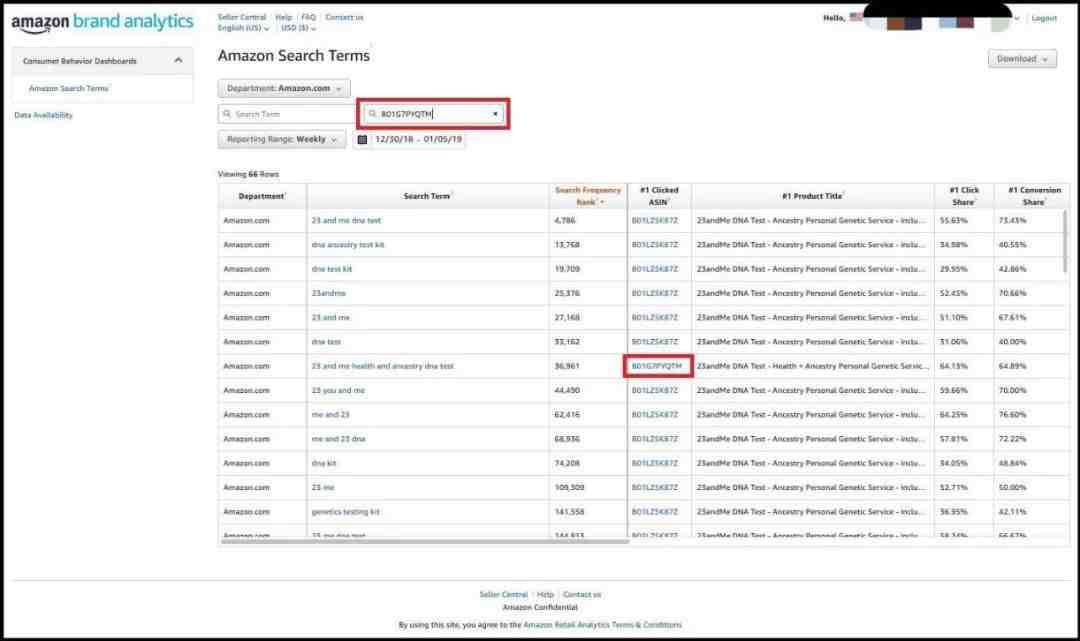Open the Reporting Range: Weekly dropdown
The height and width of the screenshot is (641, 1080).
click(x=282, y=139)
